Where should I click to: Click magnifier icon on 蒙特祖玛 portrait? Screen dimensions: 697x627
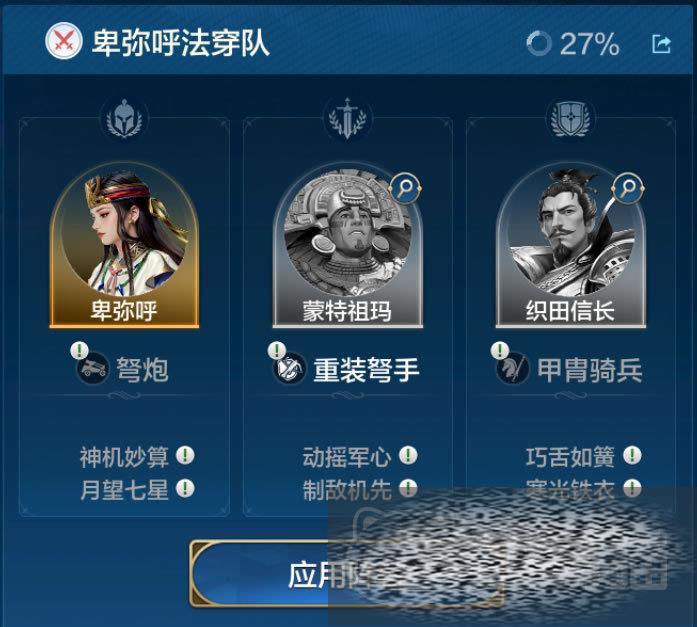pyautogui.click(x=405, y=188)
